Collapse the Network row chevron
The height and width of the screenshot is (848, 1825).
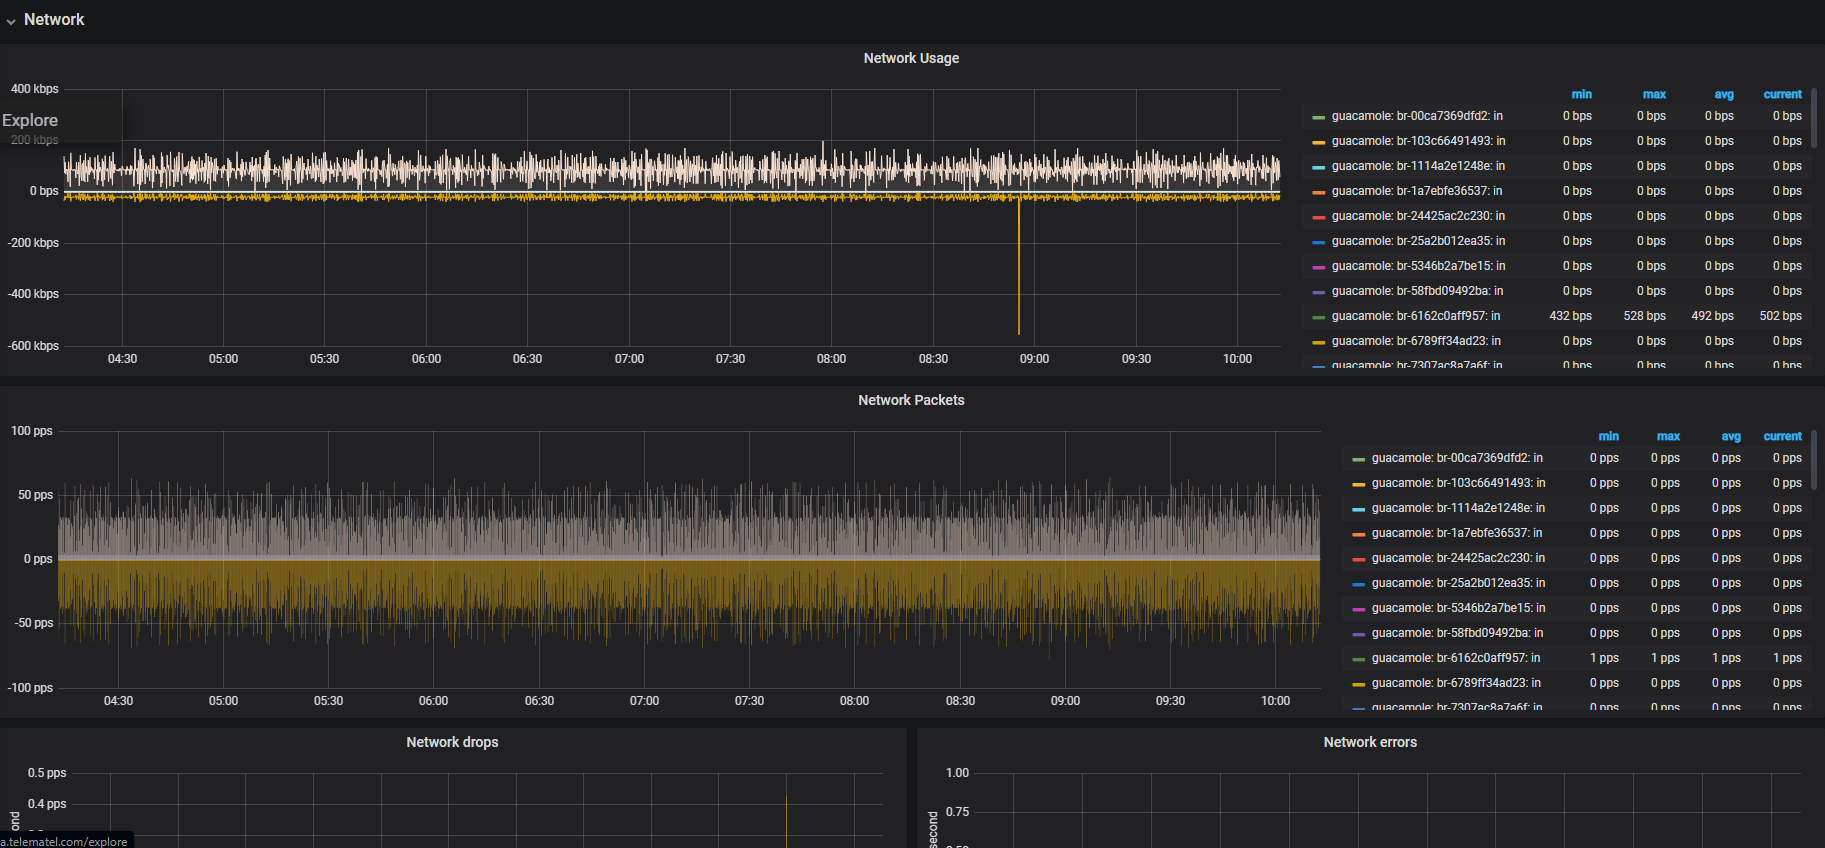pyautogui.click(x=11, y=21)
